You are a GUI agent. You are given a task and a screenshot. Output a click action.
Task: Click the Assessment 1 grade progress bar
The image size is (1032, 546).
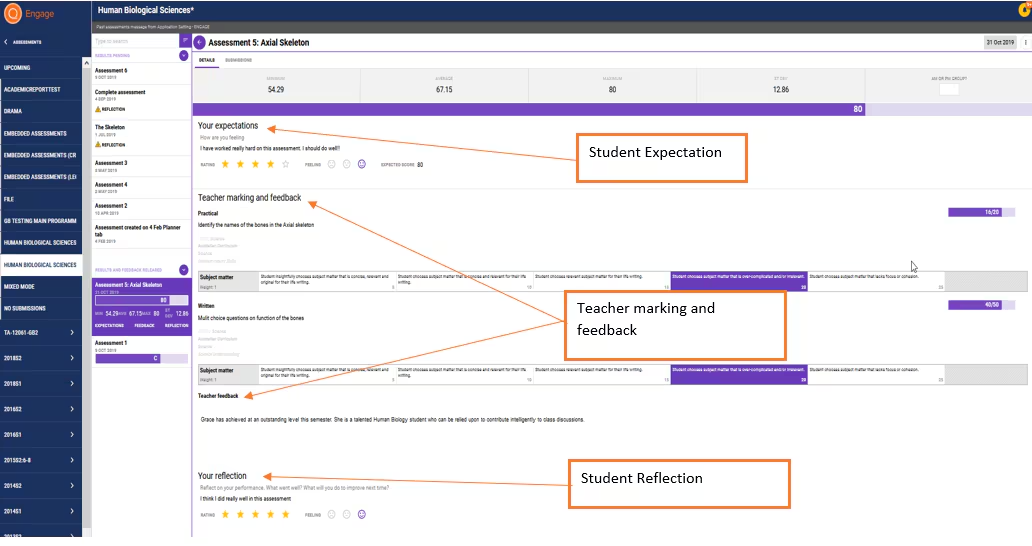click(x=142, y=359)
